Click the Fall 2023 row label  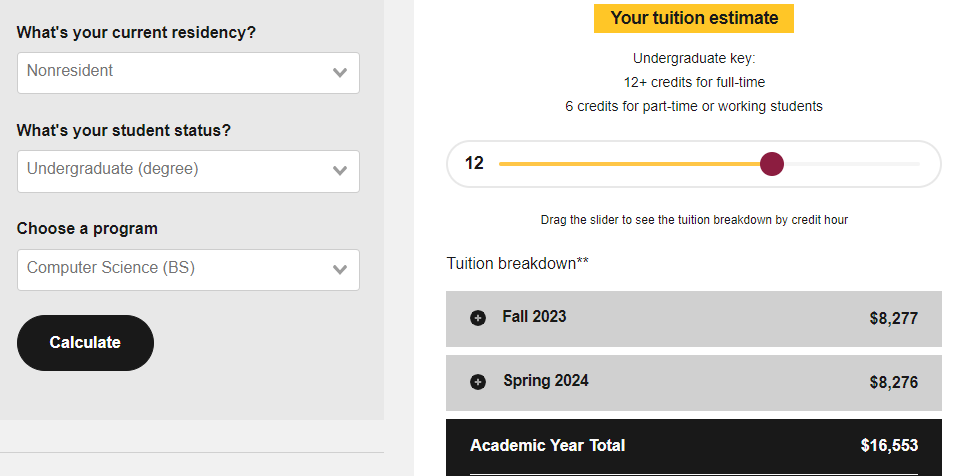[x=534, y=317]
